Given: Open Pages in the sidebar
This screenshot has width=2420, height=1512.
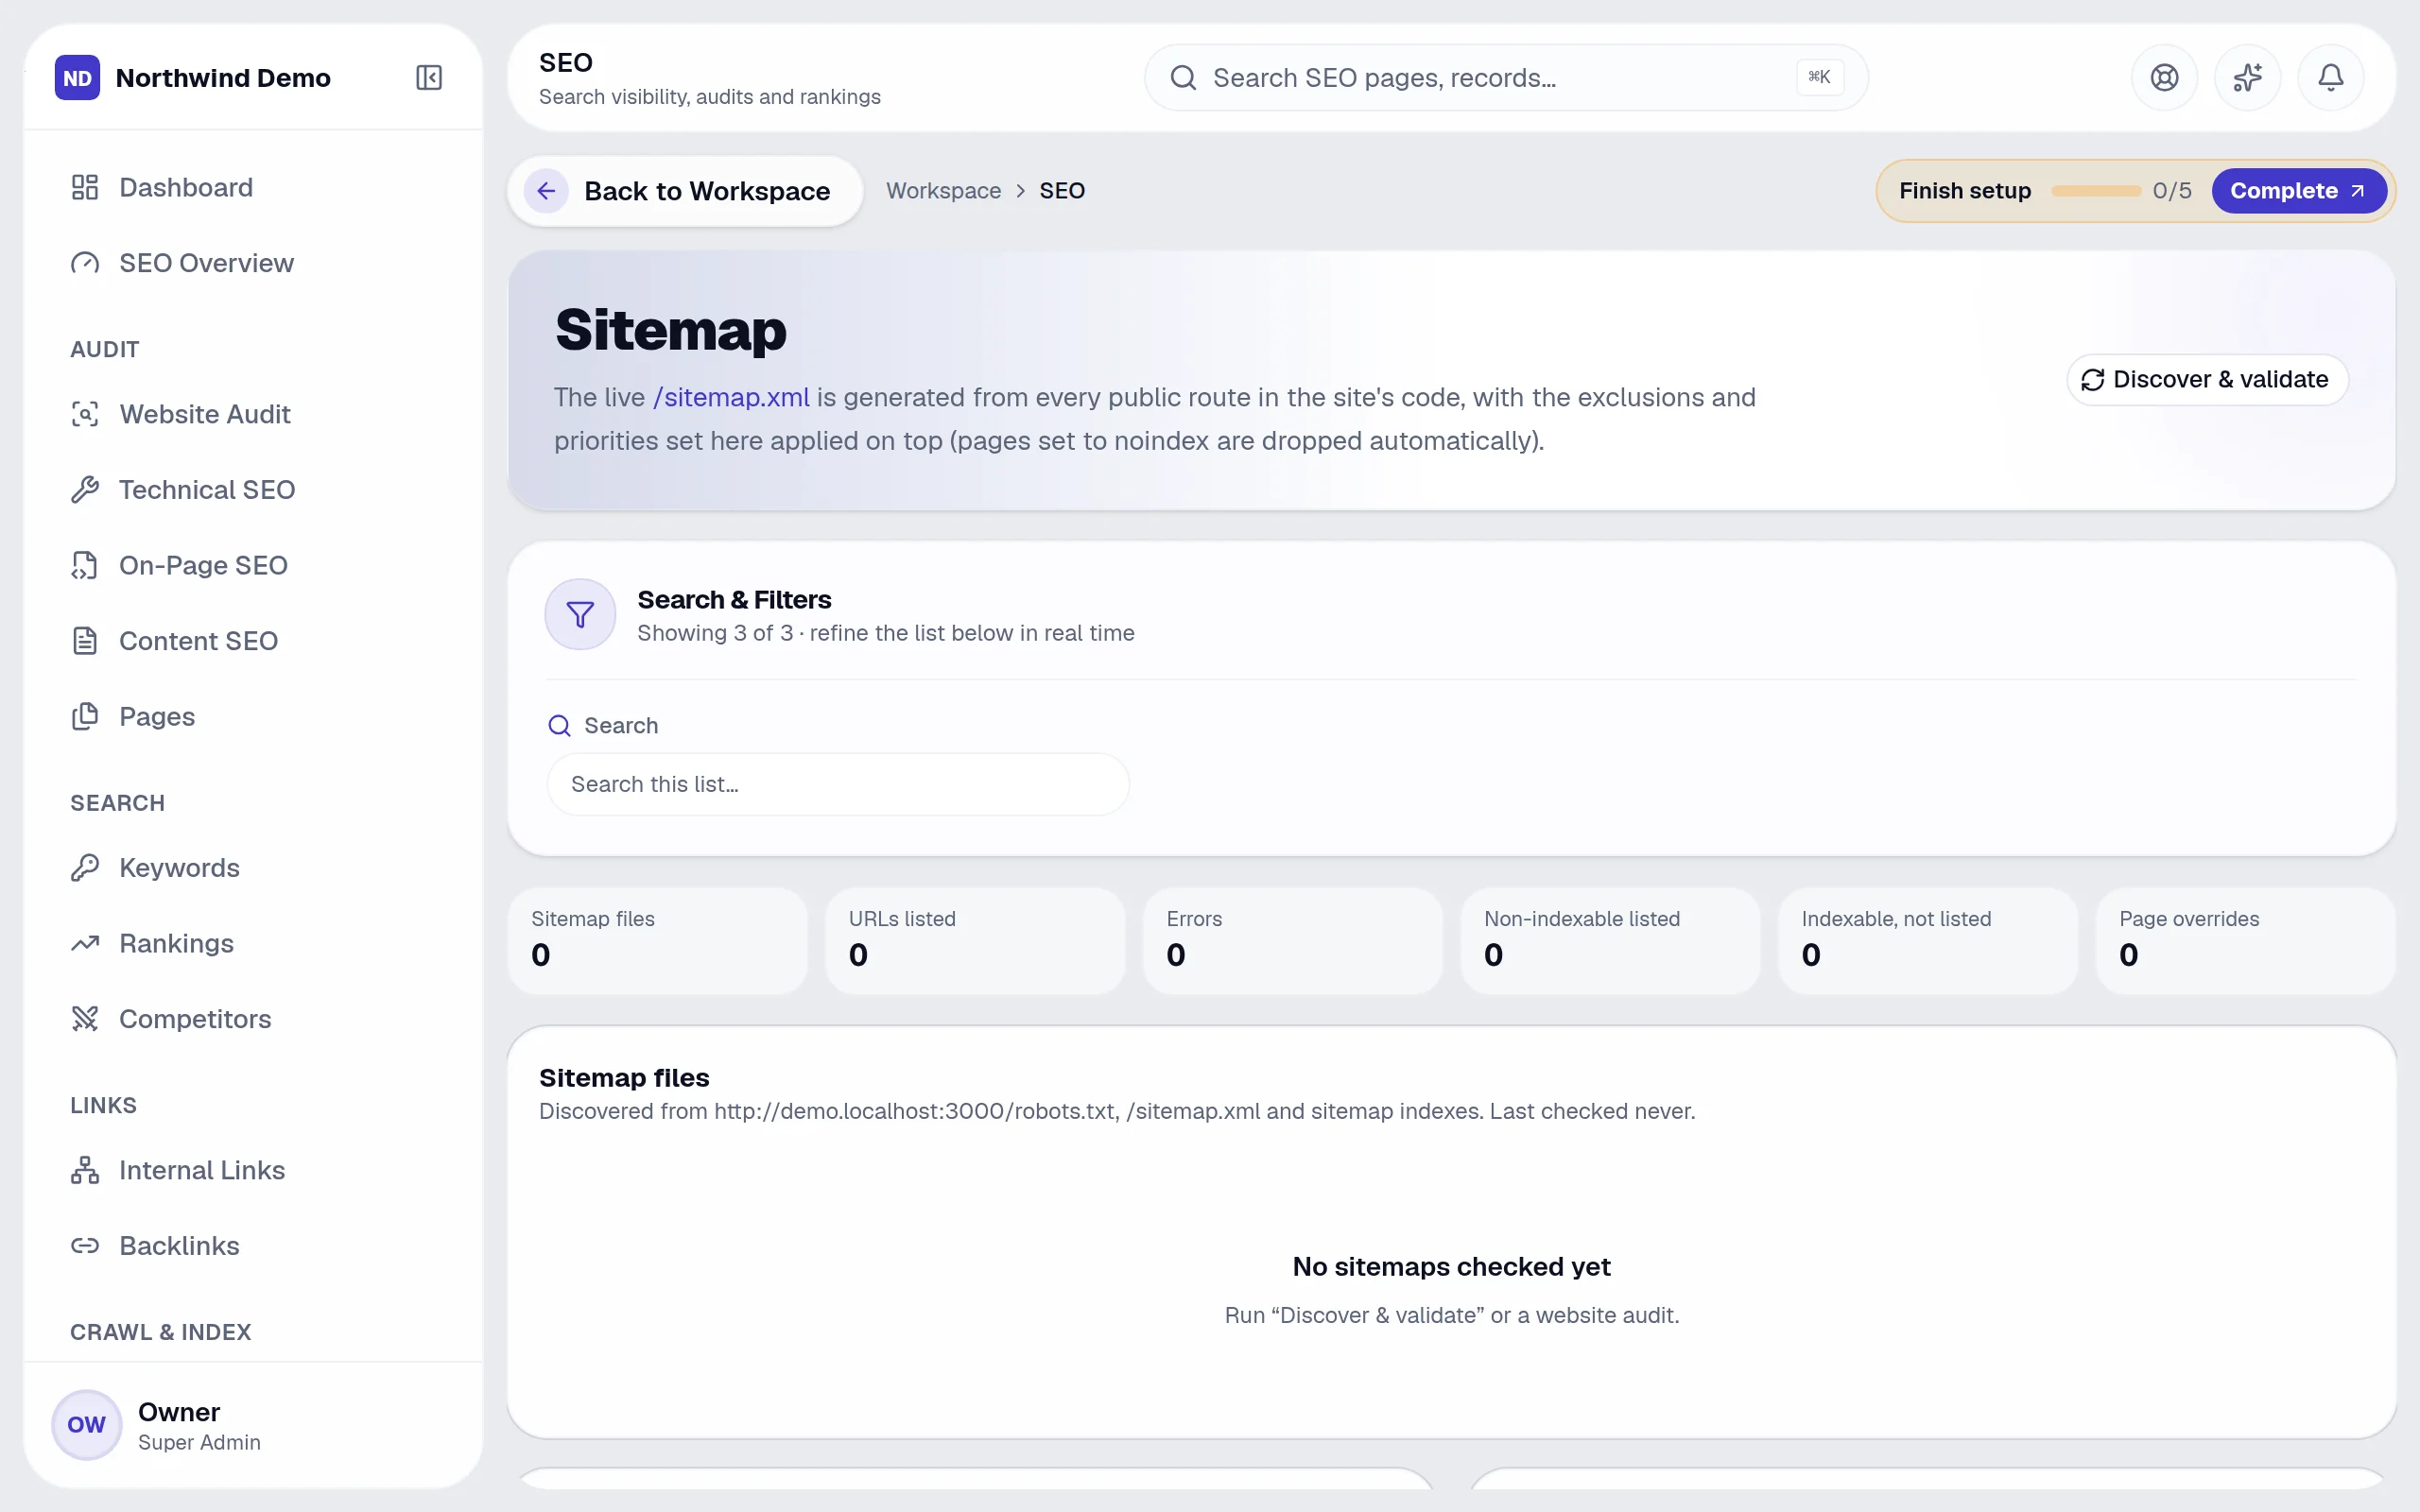Looking at the screenshot, I should point(252,716).
